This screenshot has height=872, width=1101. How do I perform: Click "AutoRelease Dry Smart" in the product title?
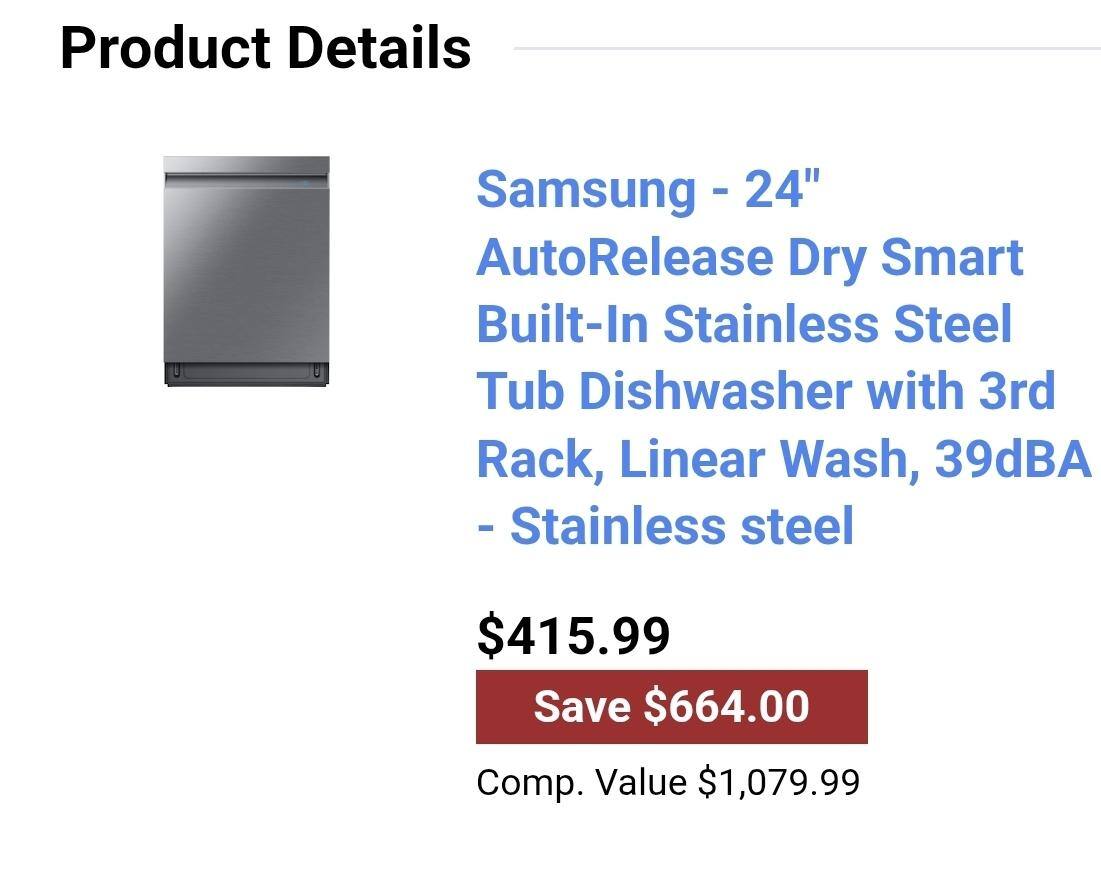click(749, 257)
